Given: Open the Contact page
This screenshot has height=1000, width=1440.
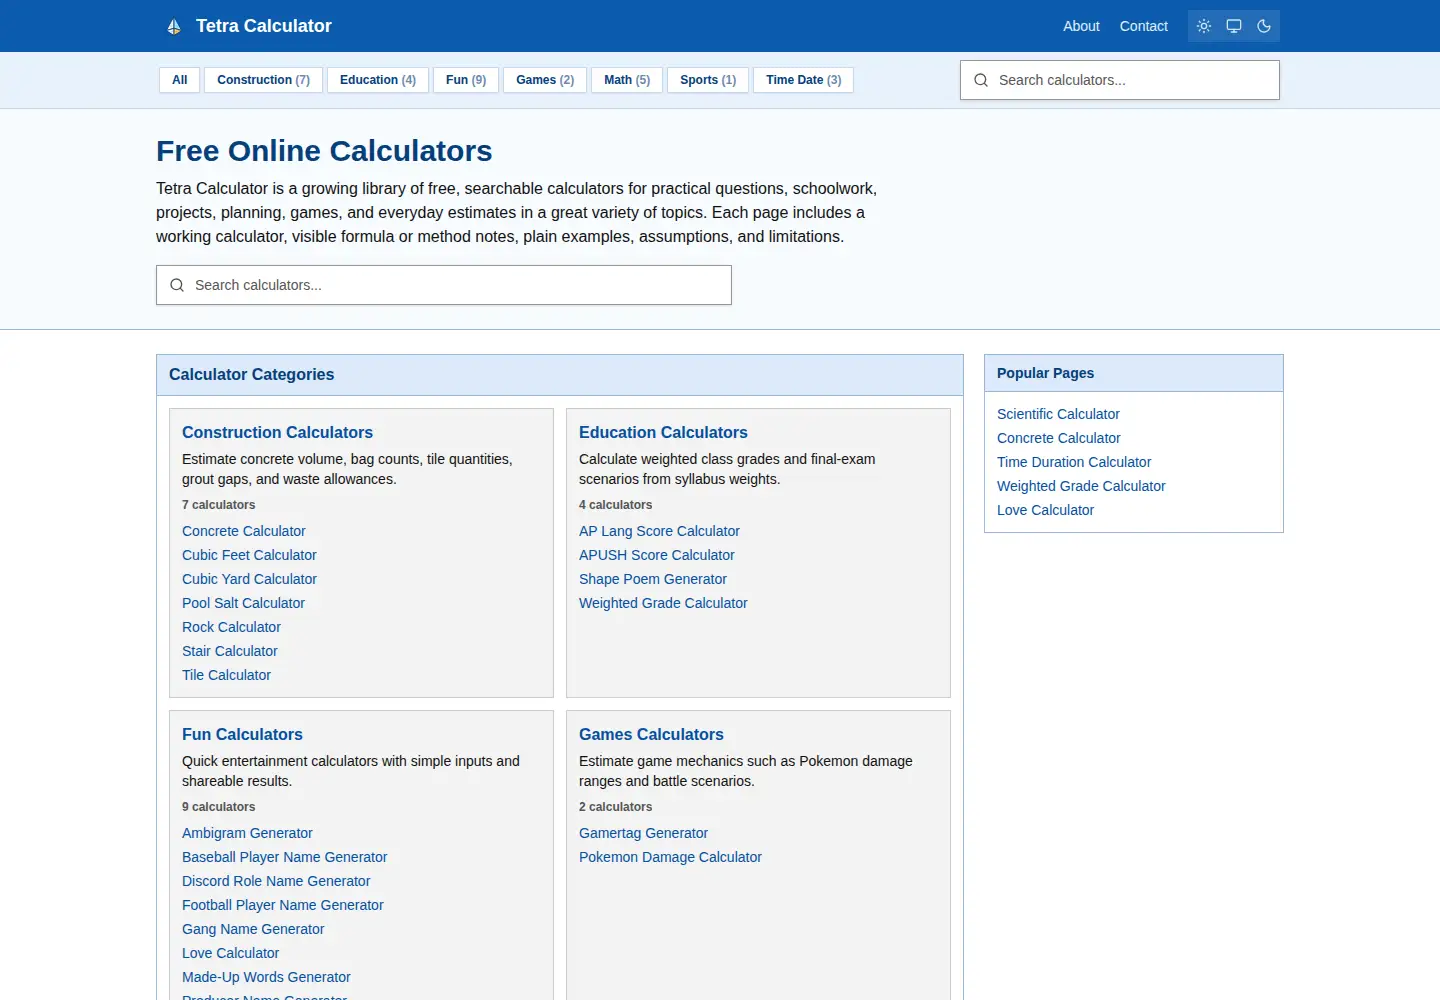Looking at the screenshot, I should (1144, 26).
